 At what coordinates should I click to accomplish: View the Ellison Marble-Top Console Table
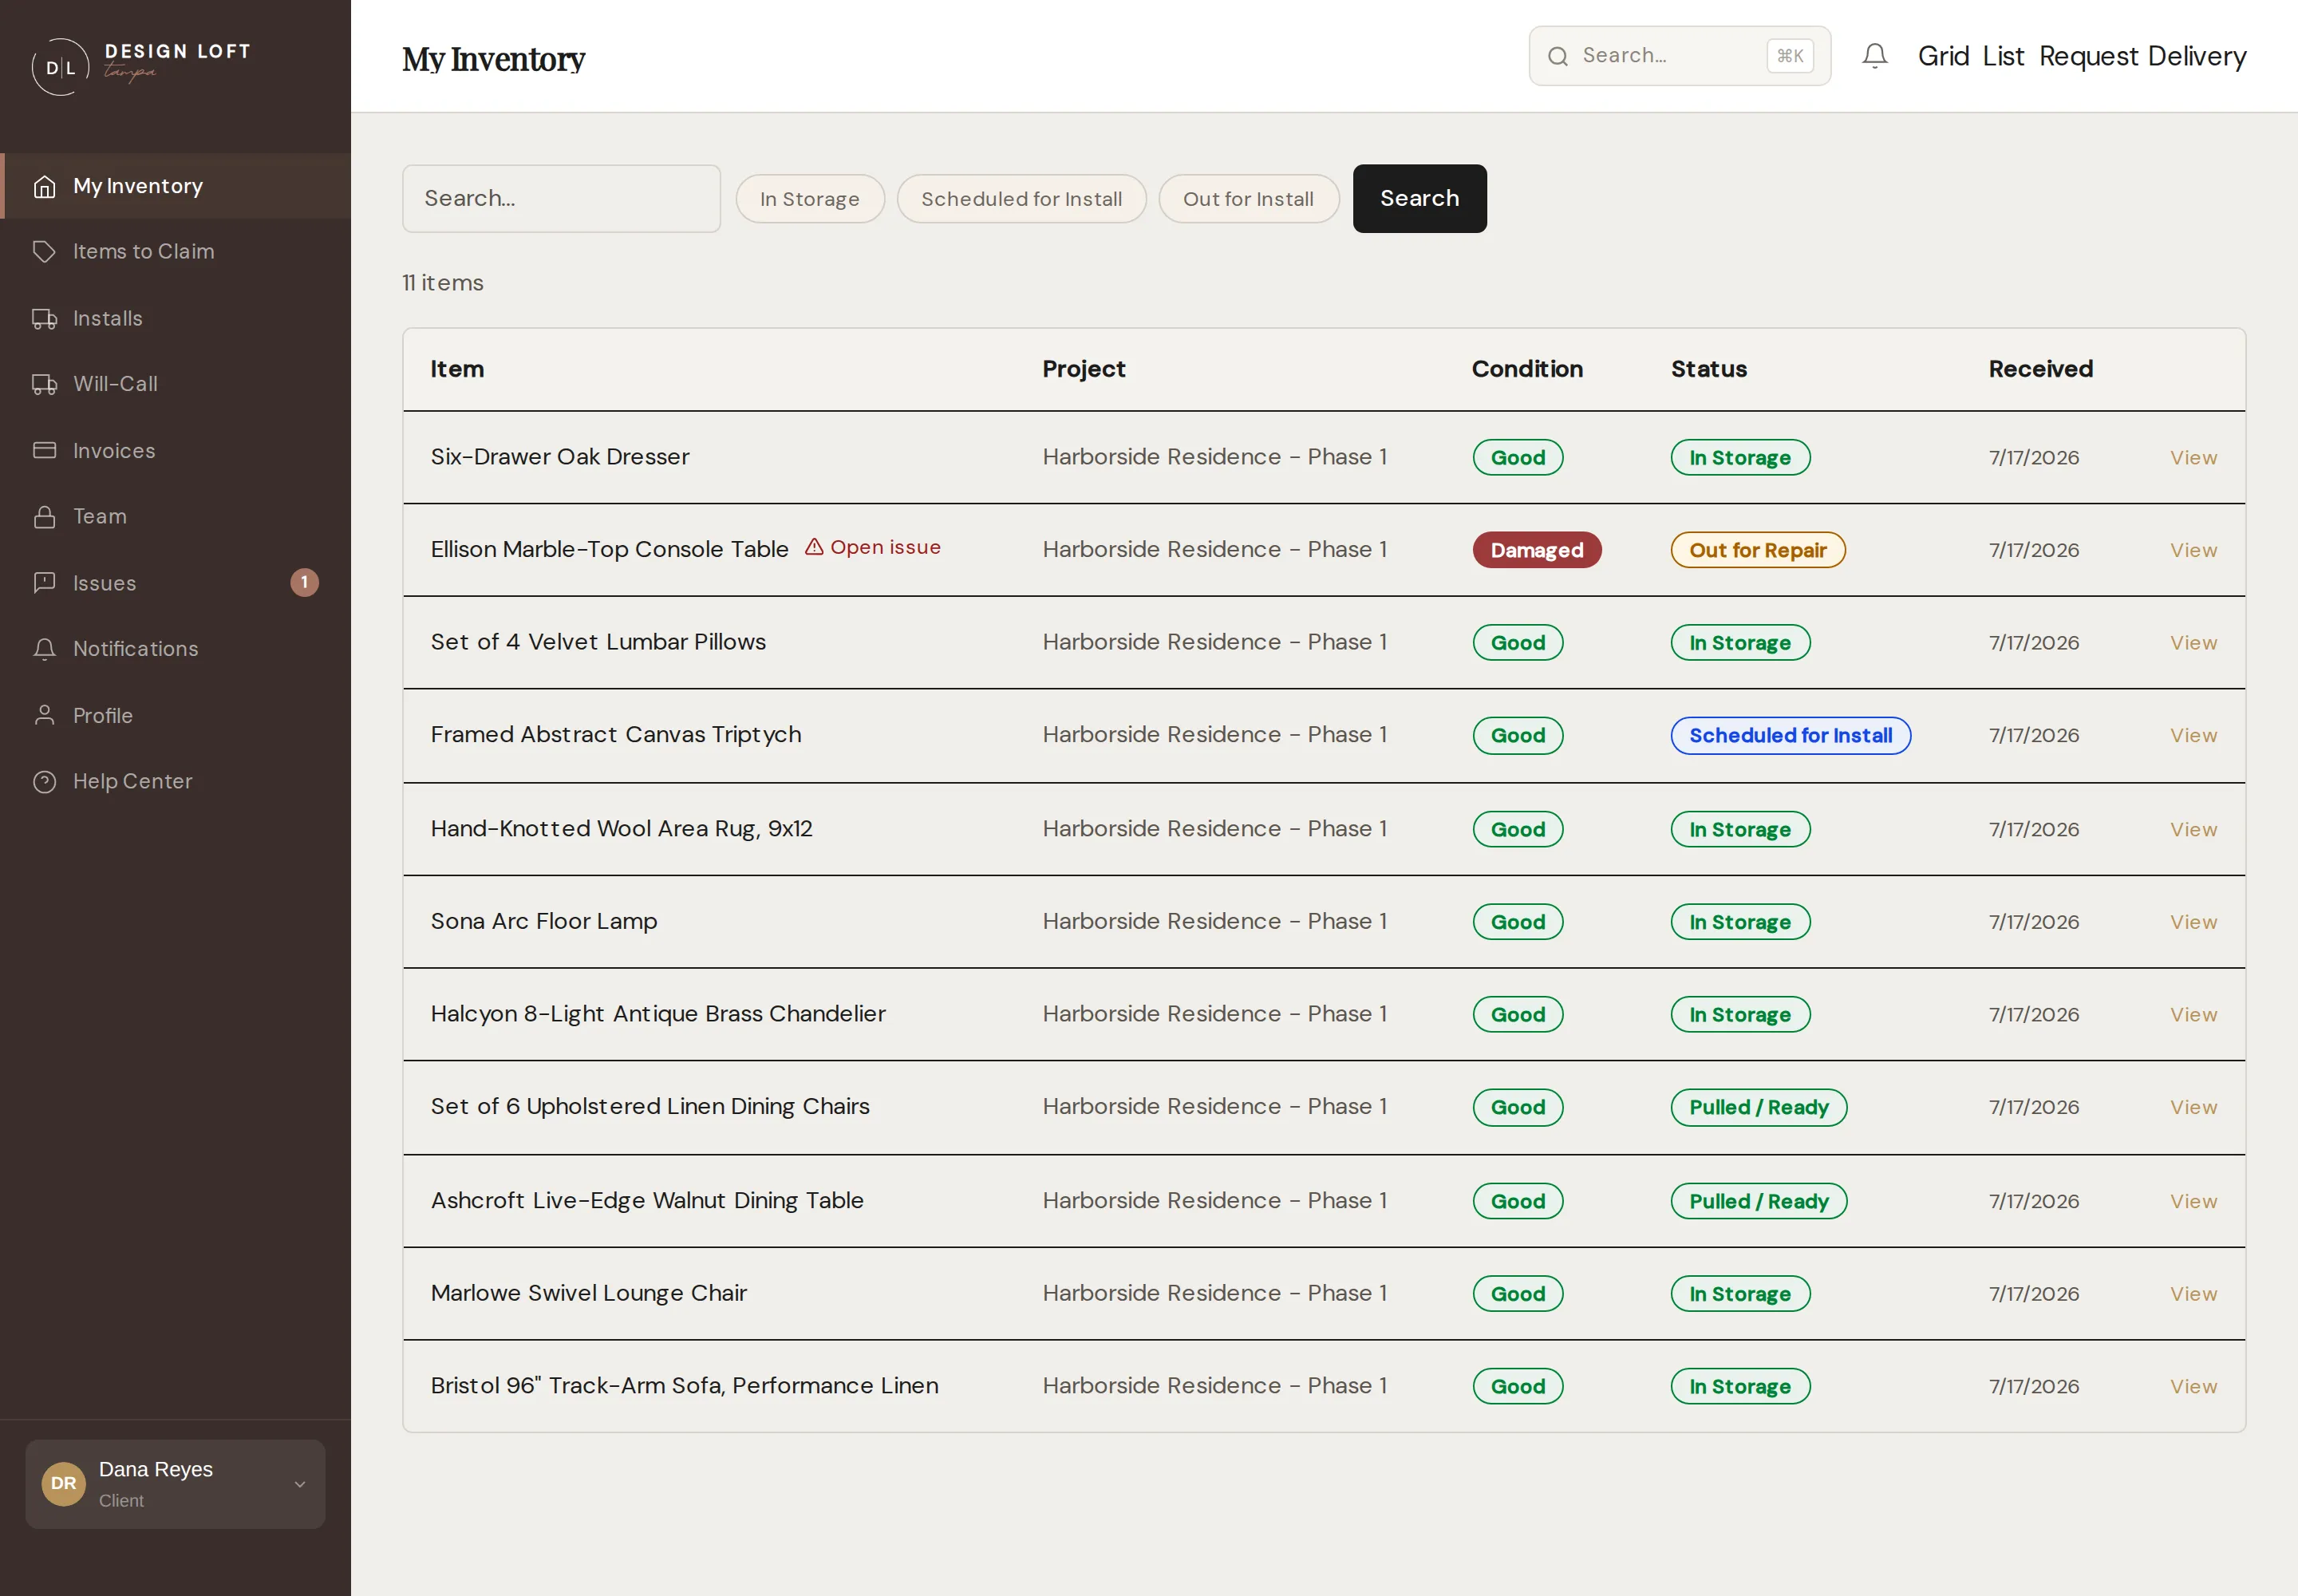pos(2193,550)
